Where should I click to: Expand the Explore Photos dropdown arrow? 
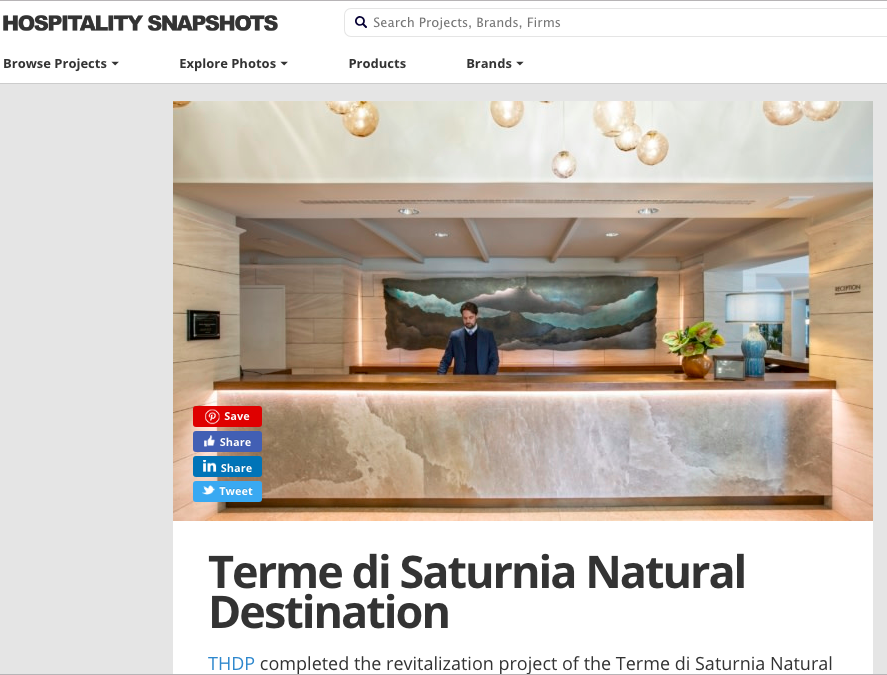[284, 64]
